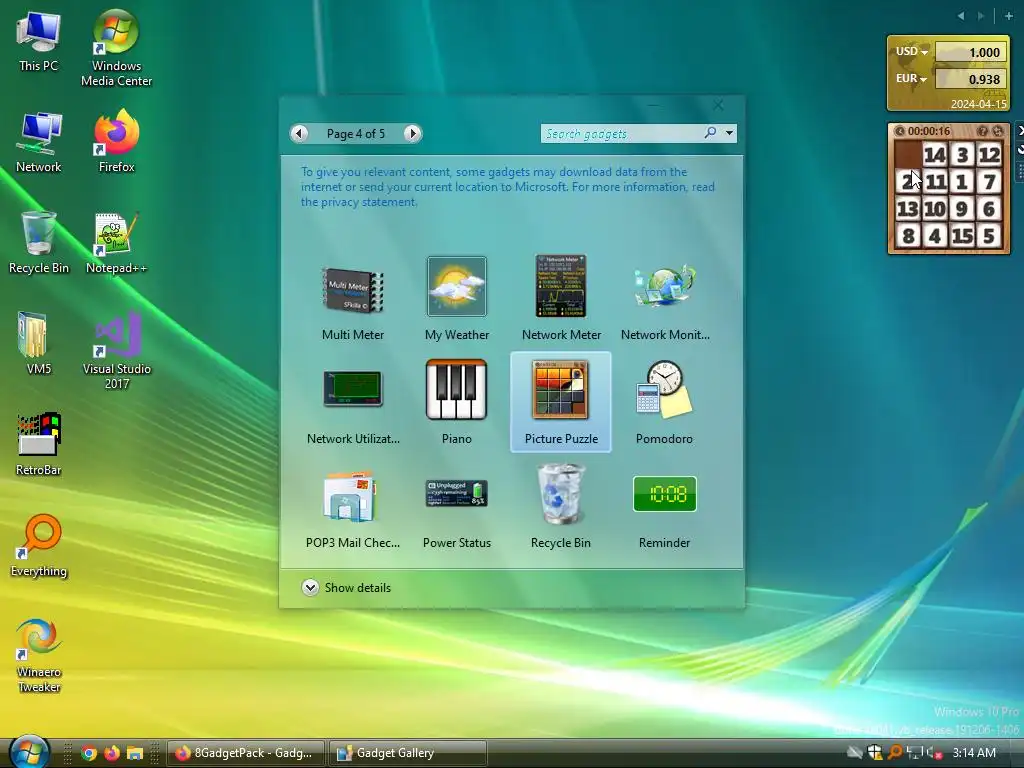Select the Multi Meter gadget
Viewport: 1024px width, 768px height.
click(x=353, y=297)
